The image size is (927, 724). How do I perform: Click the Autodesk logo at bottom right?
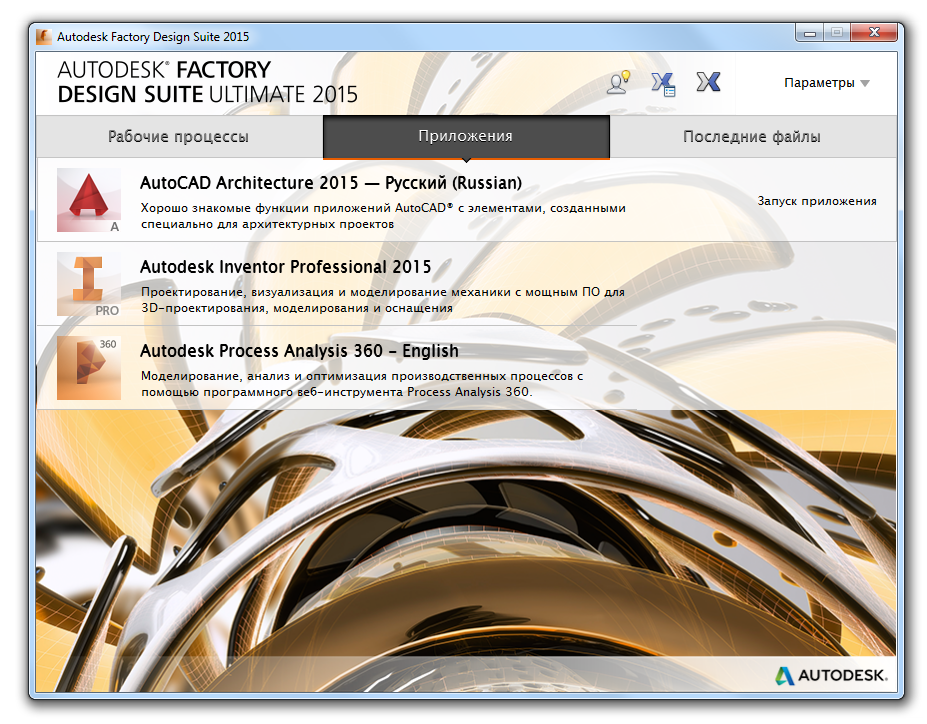pyautogui.click(x=831, y=676)
